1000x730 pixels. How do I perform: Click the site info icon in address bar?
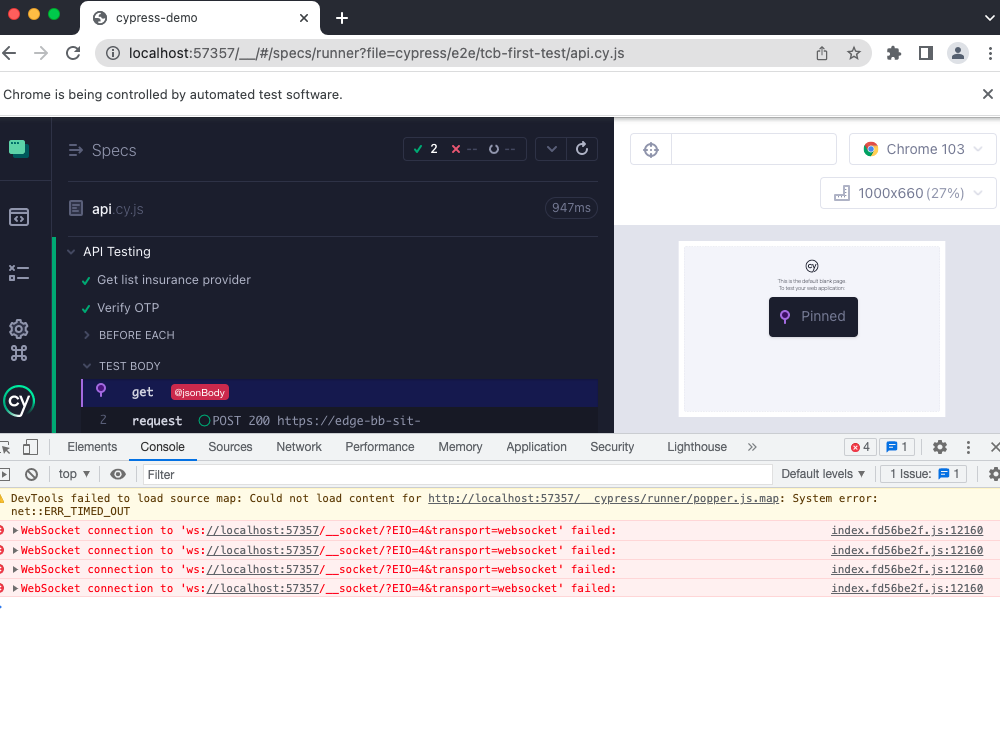[113, 54]
